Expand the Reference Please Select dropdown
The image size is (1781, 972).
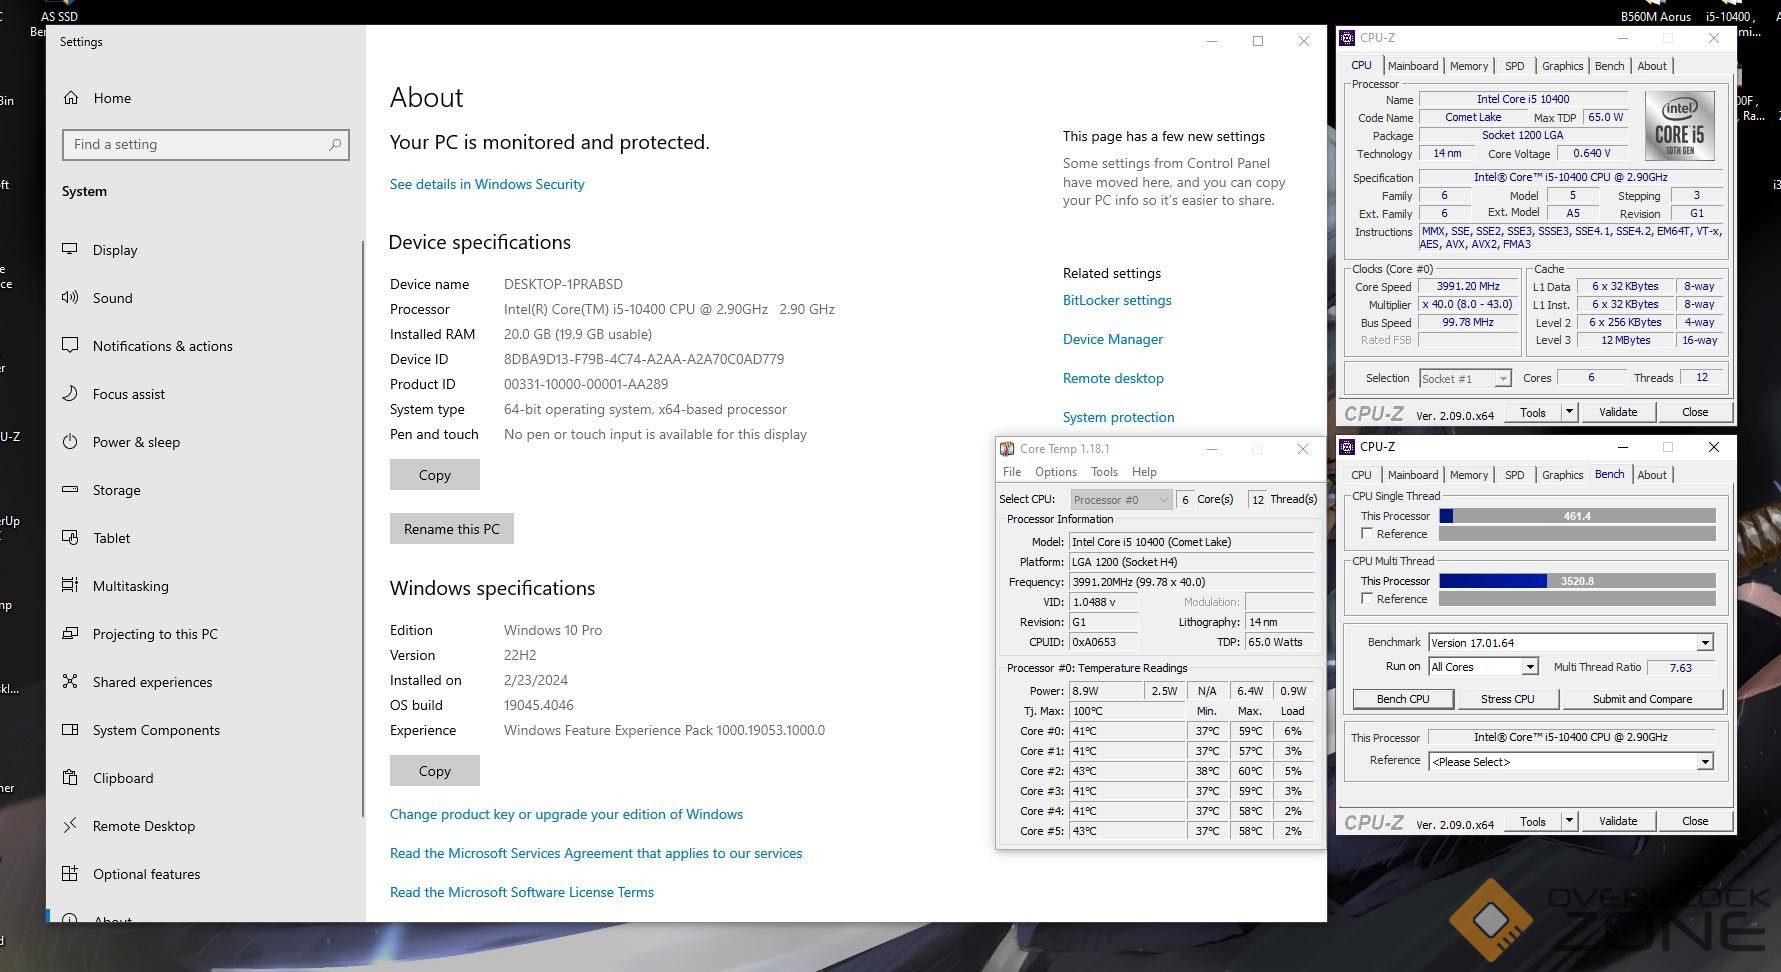tap(1704, 762)
